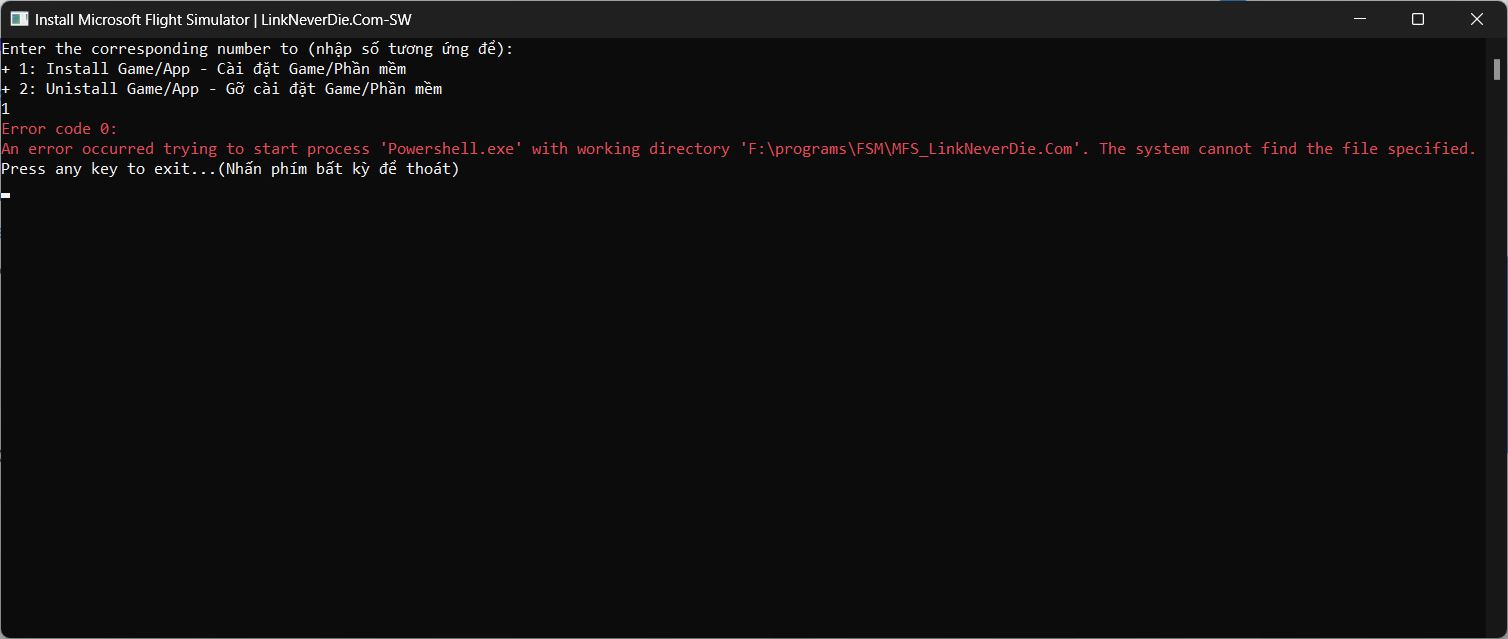Click the red 'Error code 0:' text
The height and width of the screenshot is (639, 1508).
(59, 129)
